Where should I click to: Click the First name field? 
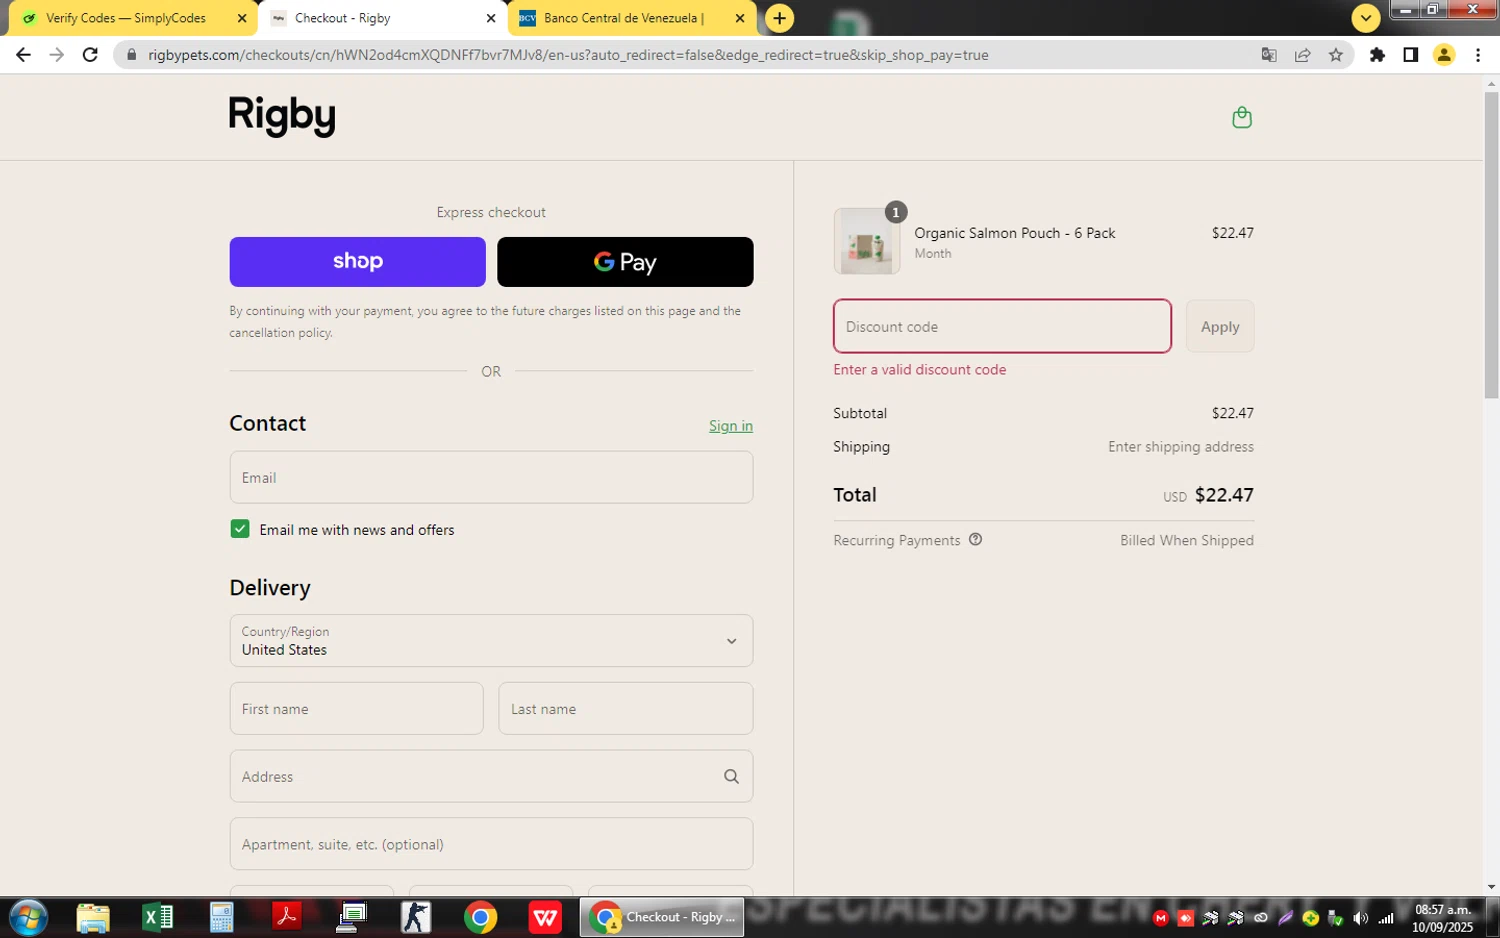point(356,709)
